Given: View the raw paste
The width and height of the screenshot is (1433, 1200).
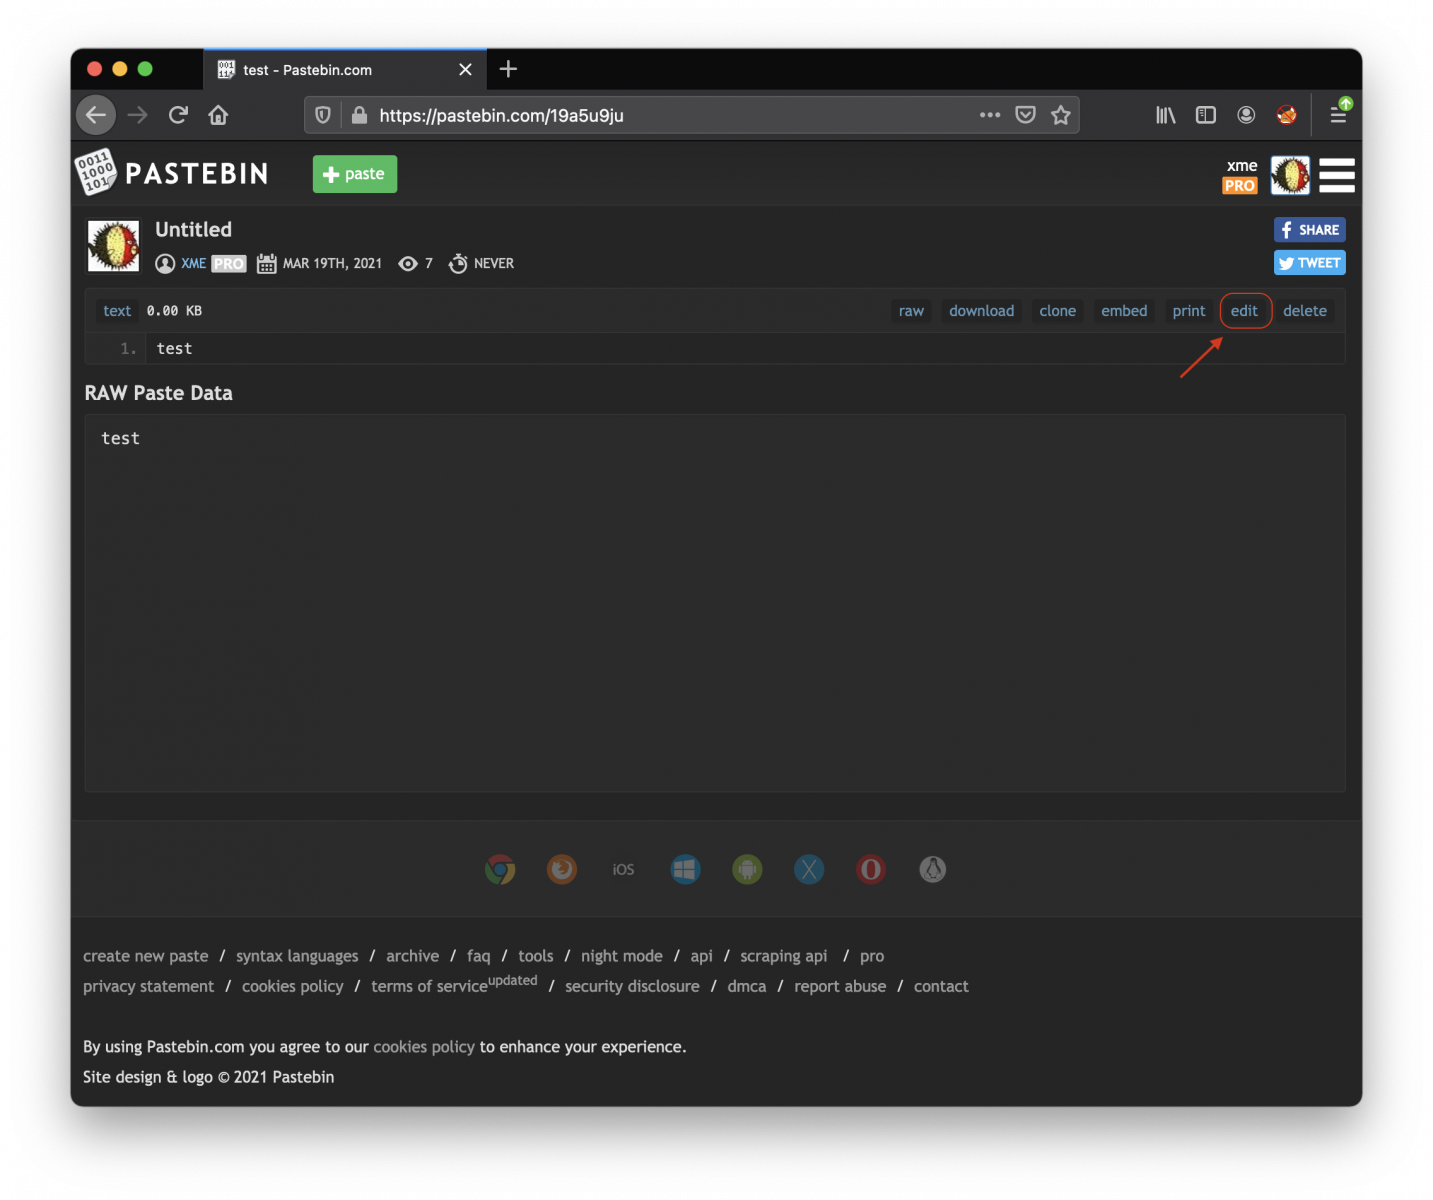Looking at the screenshot, I should 911,311.
